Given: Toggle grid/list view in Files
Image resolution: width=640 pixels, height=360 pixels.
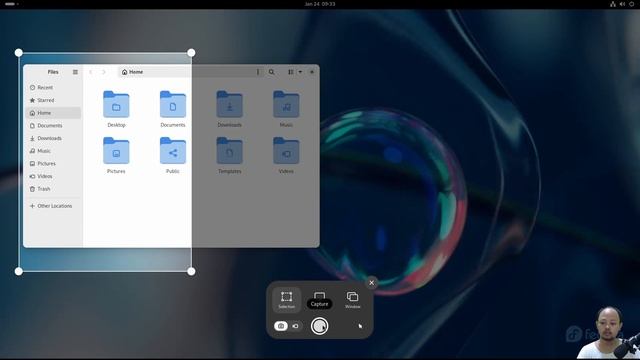Looking at the screenshot, I should click(291, 72).
